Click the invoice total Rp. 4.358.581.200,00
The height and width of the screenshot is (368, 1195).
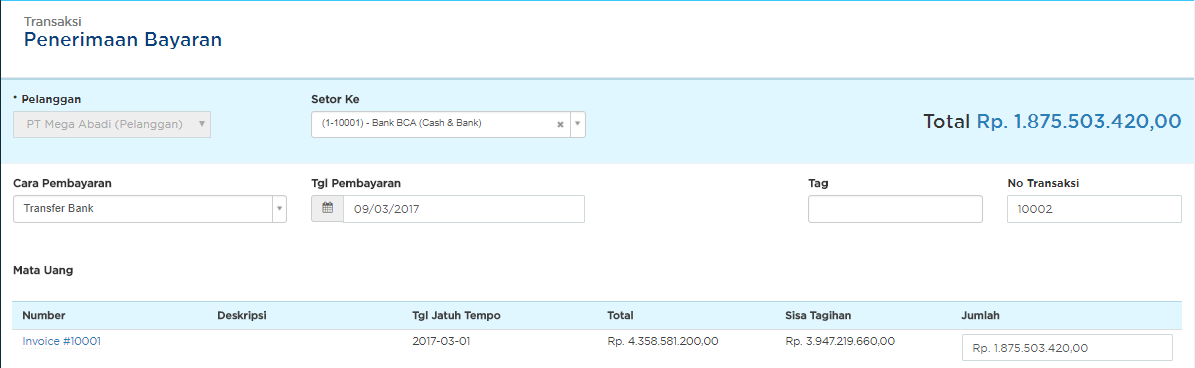662,341
